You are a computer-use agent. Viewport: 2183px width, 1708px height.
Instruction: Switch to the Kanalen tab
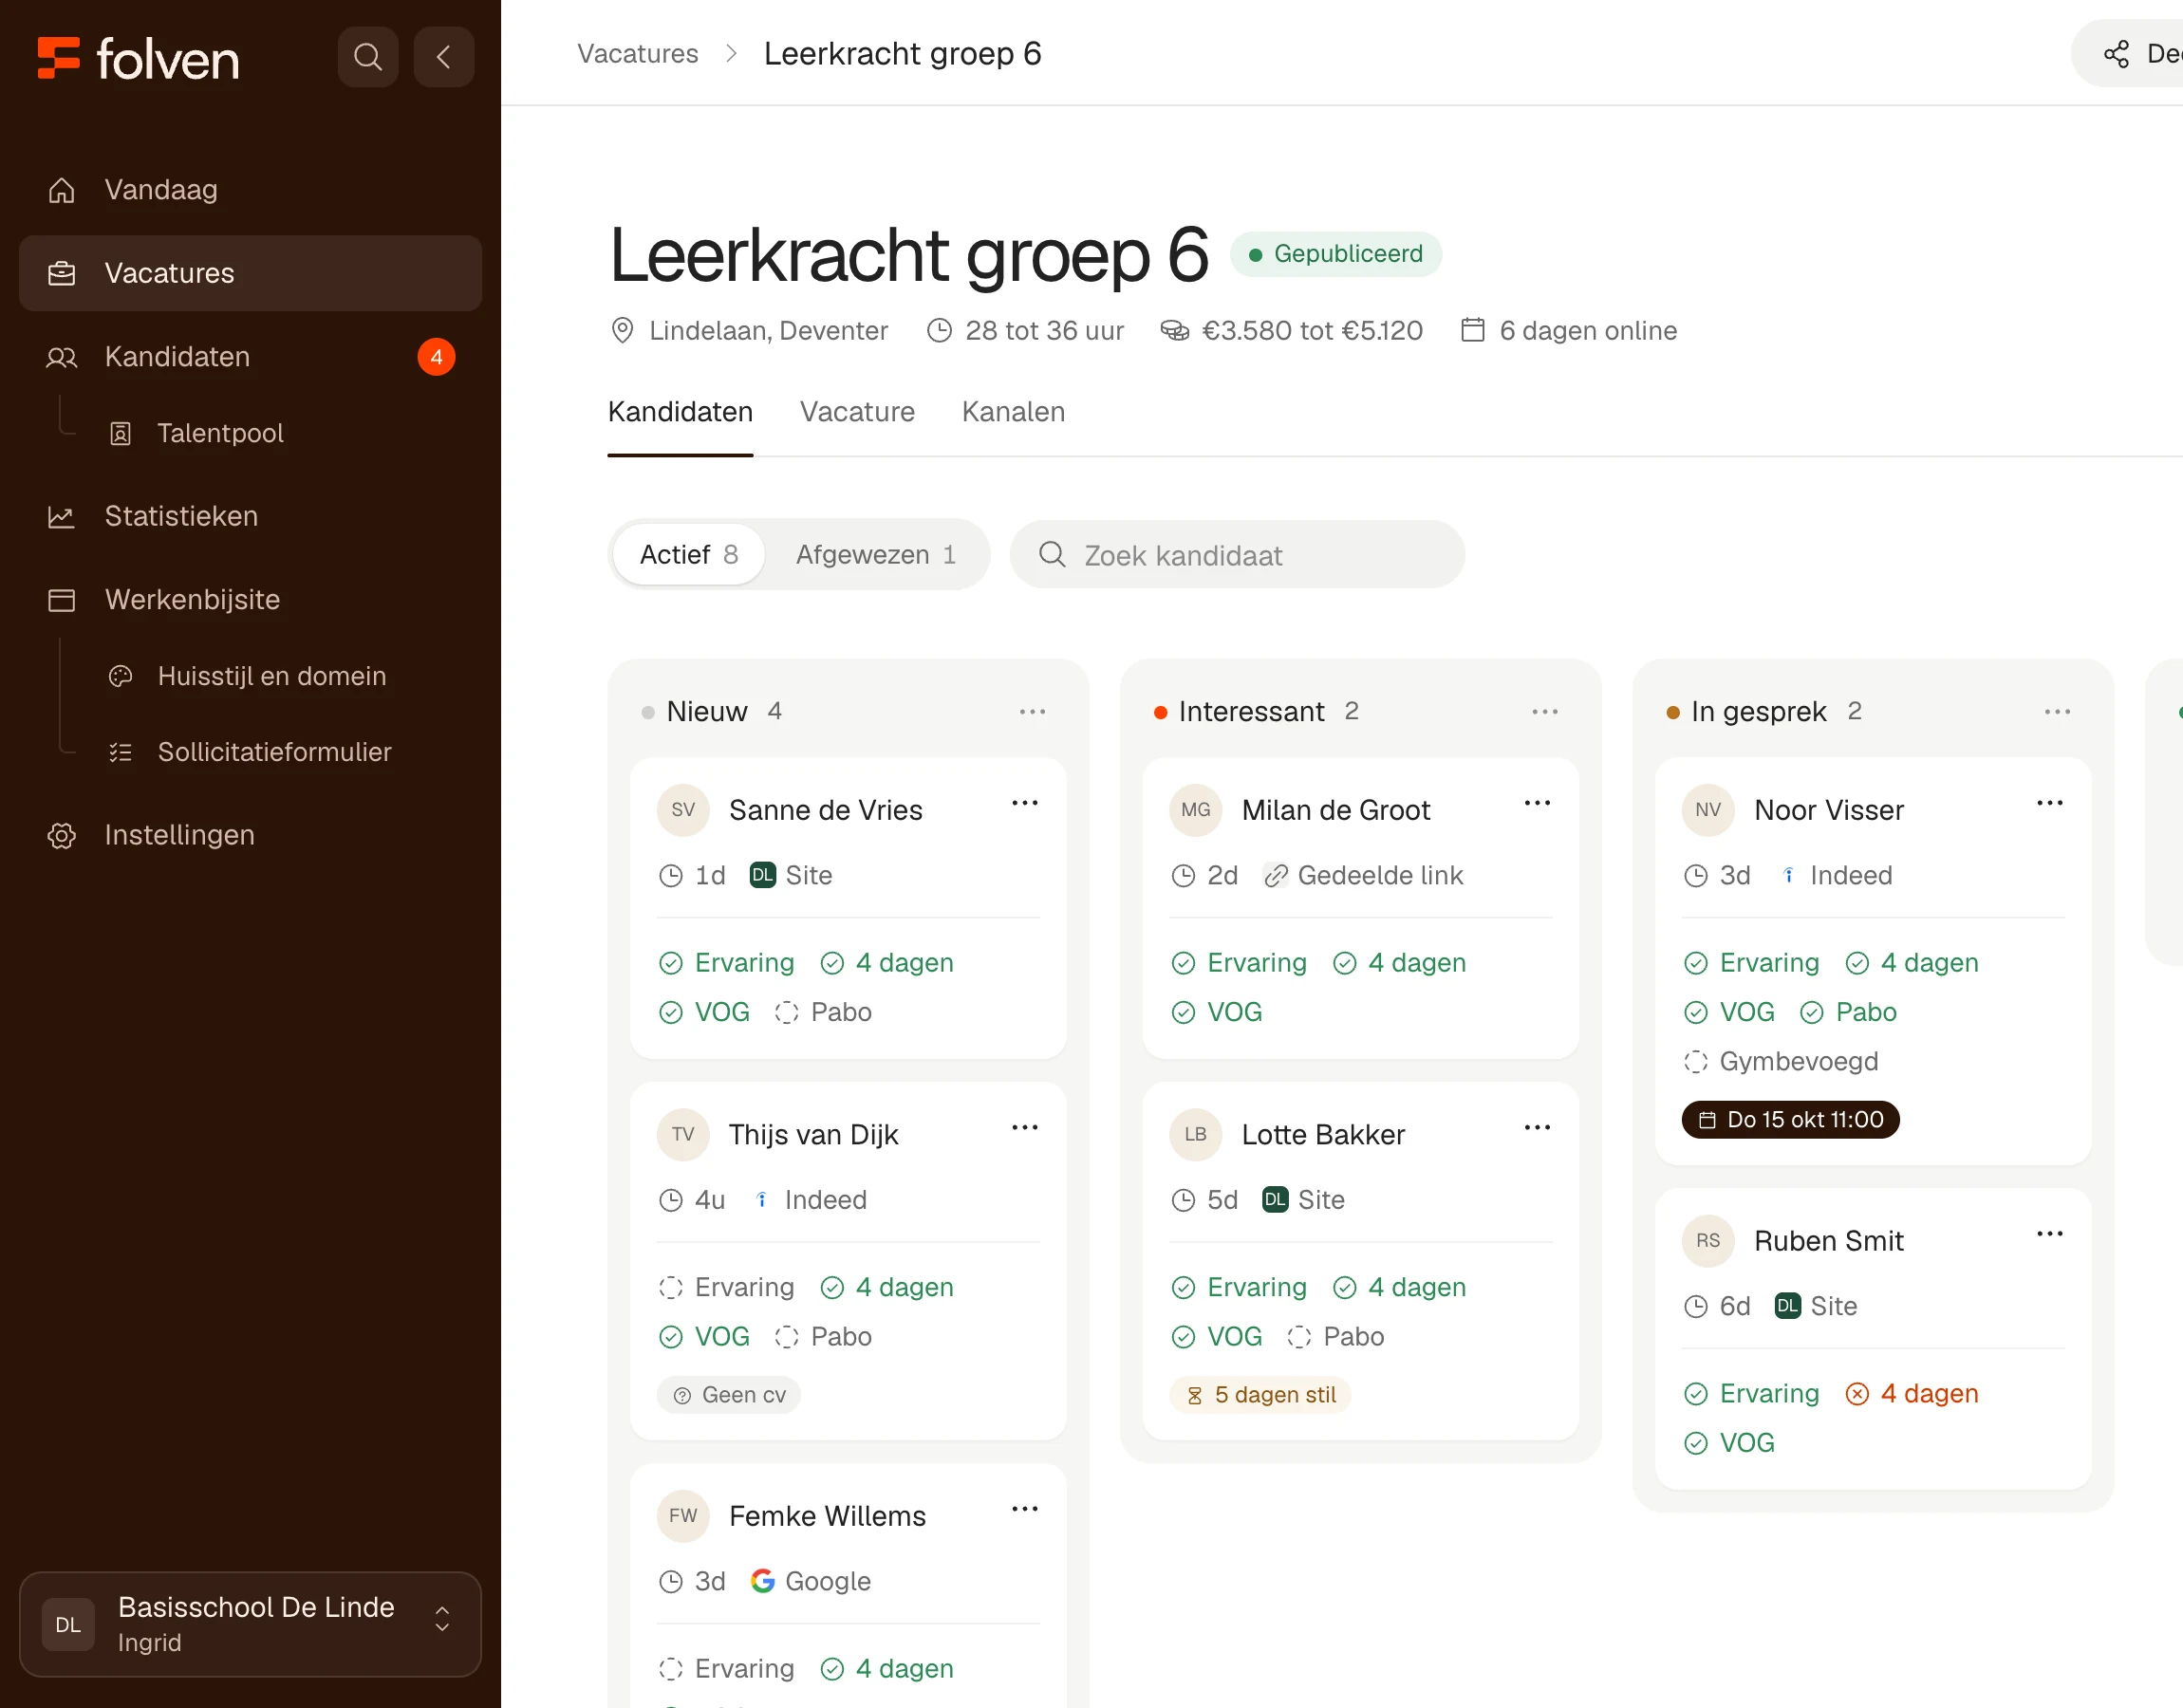click(1013, 412)
